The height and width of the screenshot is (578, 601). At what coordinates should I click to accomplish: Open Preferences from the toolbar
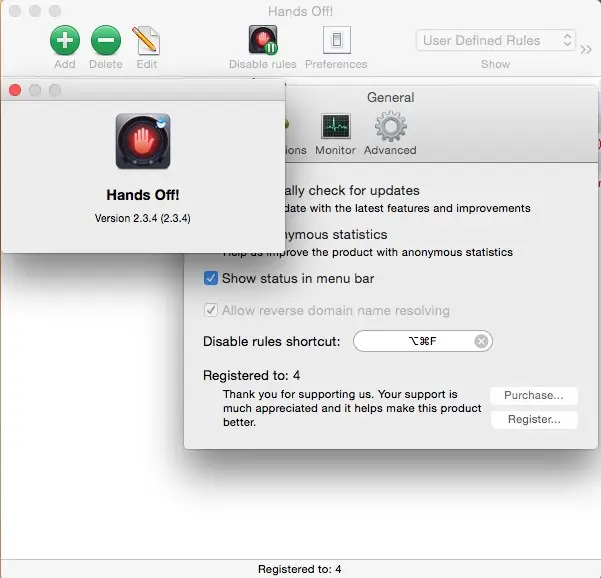point(337,40)
